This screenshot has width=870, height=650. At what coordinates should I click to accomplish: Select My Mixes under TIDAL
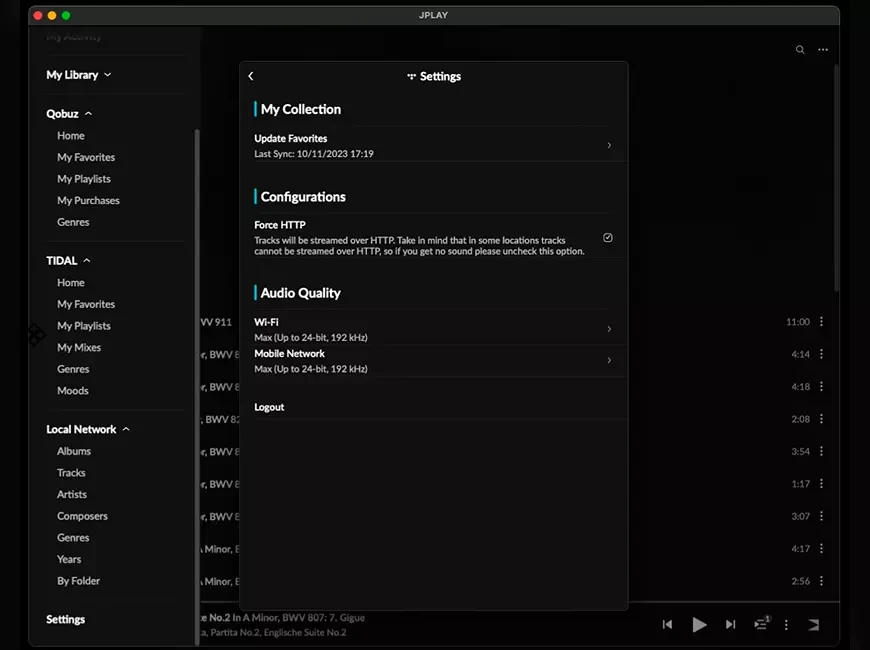79,348
